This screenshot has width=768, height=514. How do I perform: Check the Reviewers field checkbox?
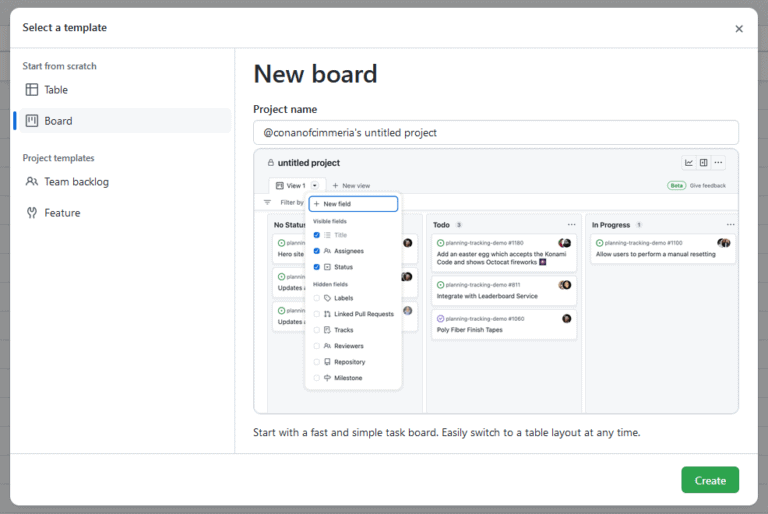click(x=316, y=346)
